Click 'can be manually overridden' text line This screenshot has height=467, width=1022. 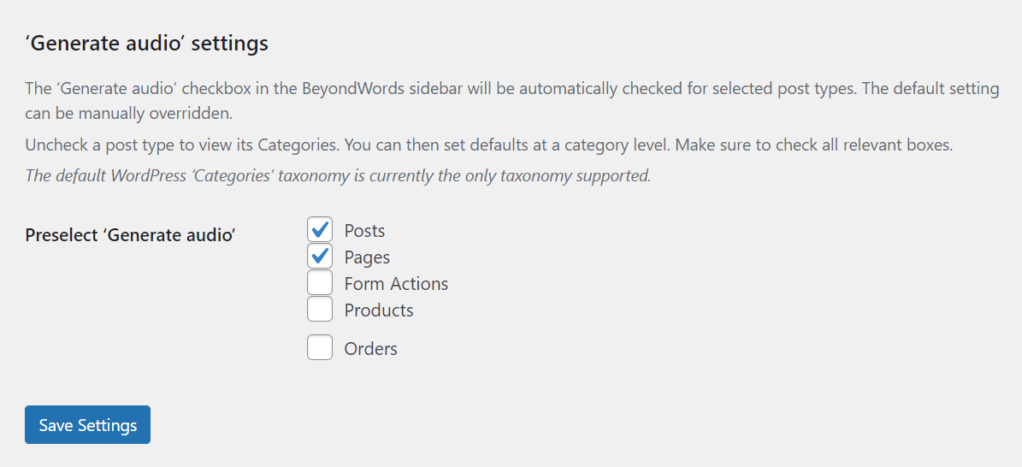tap(128, 112)
